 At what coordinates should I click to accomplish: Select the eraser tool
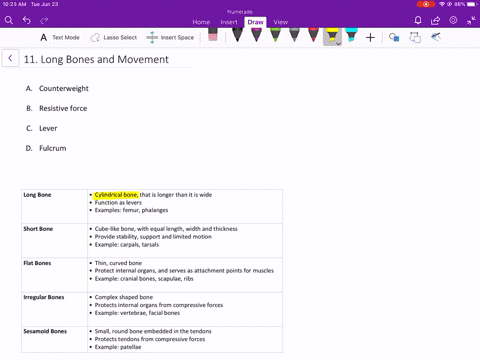(213, 35)
